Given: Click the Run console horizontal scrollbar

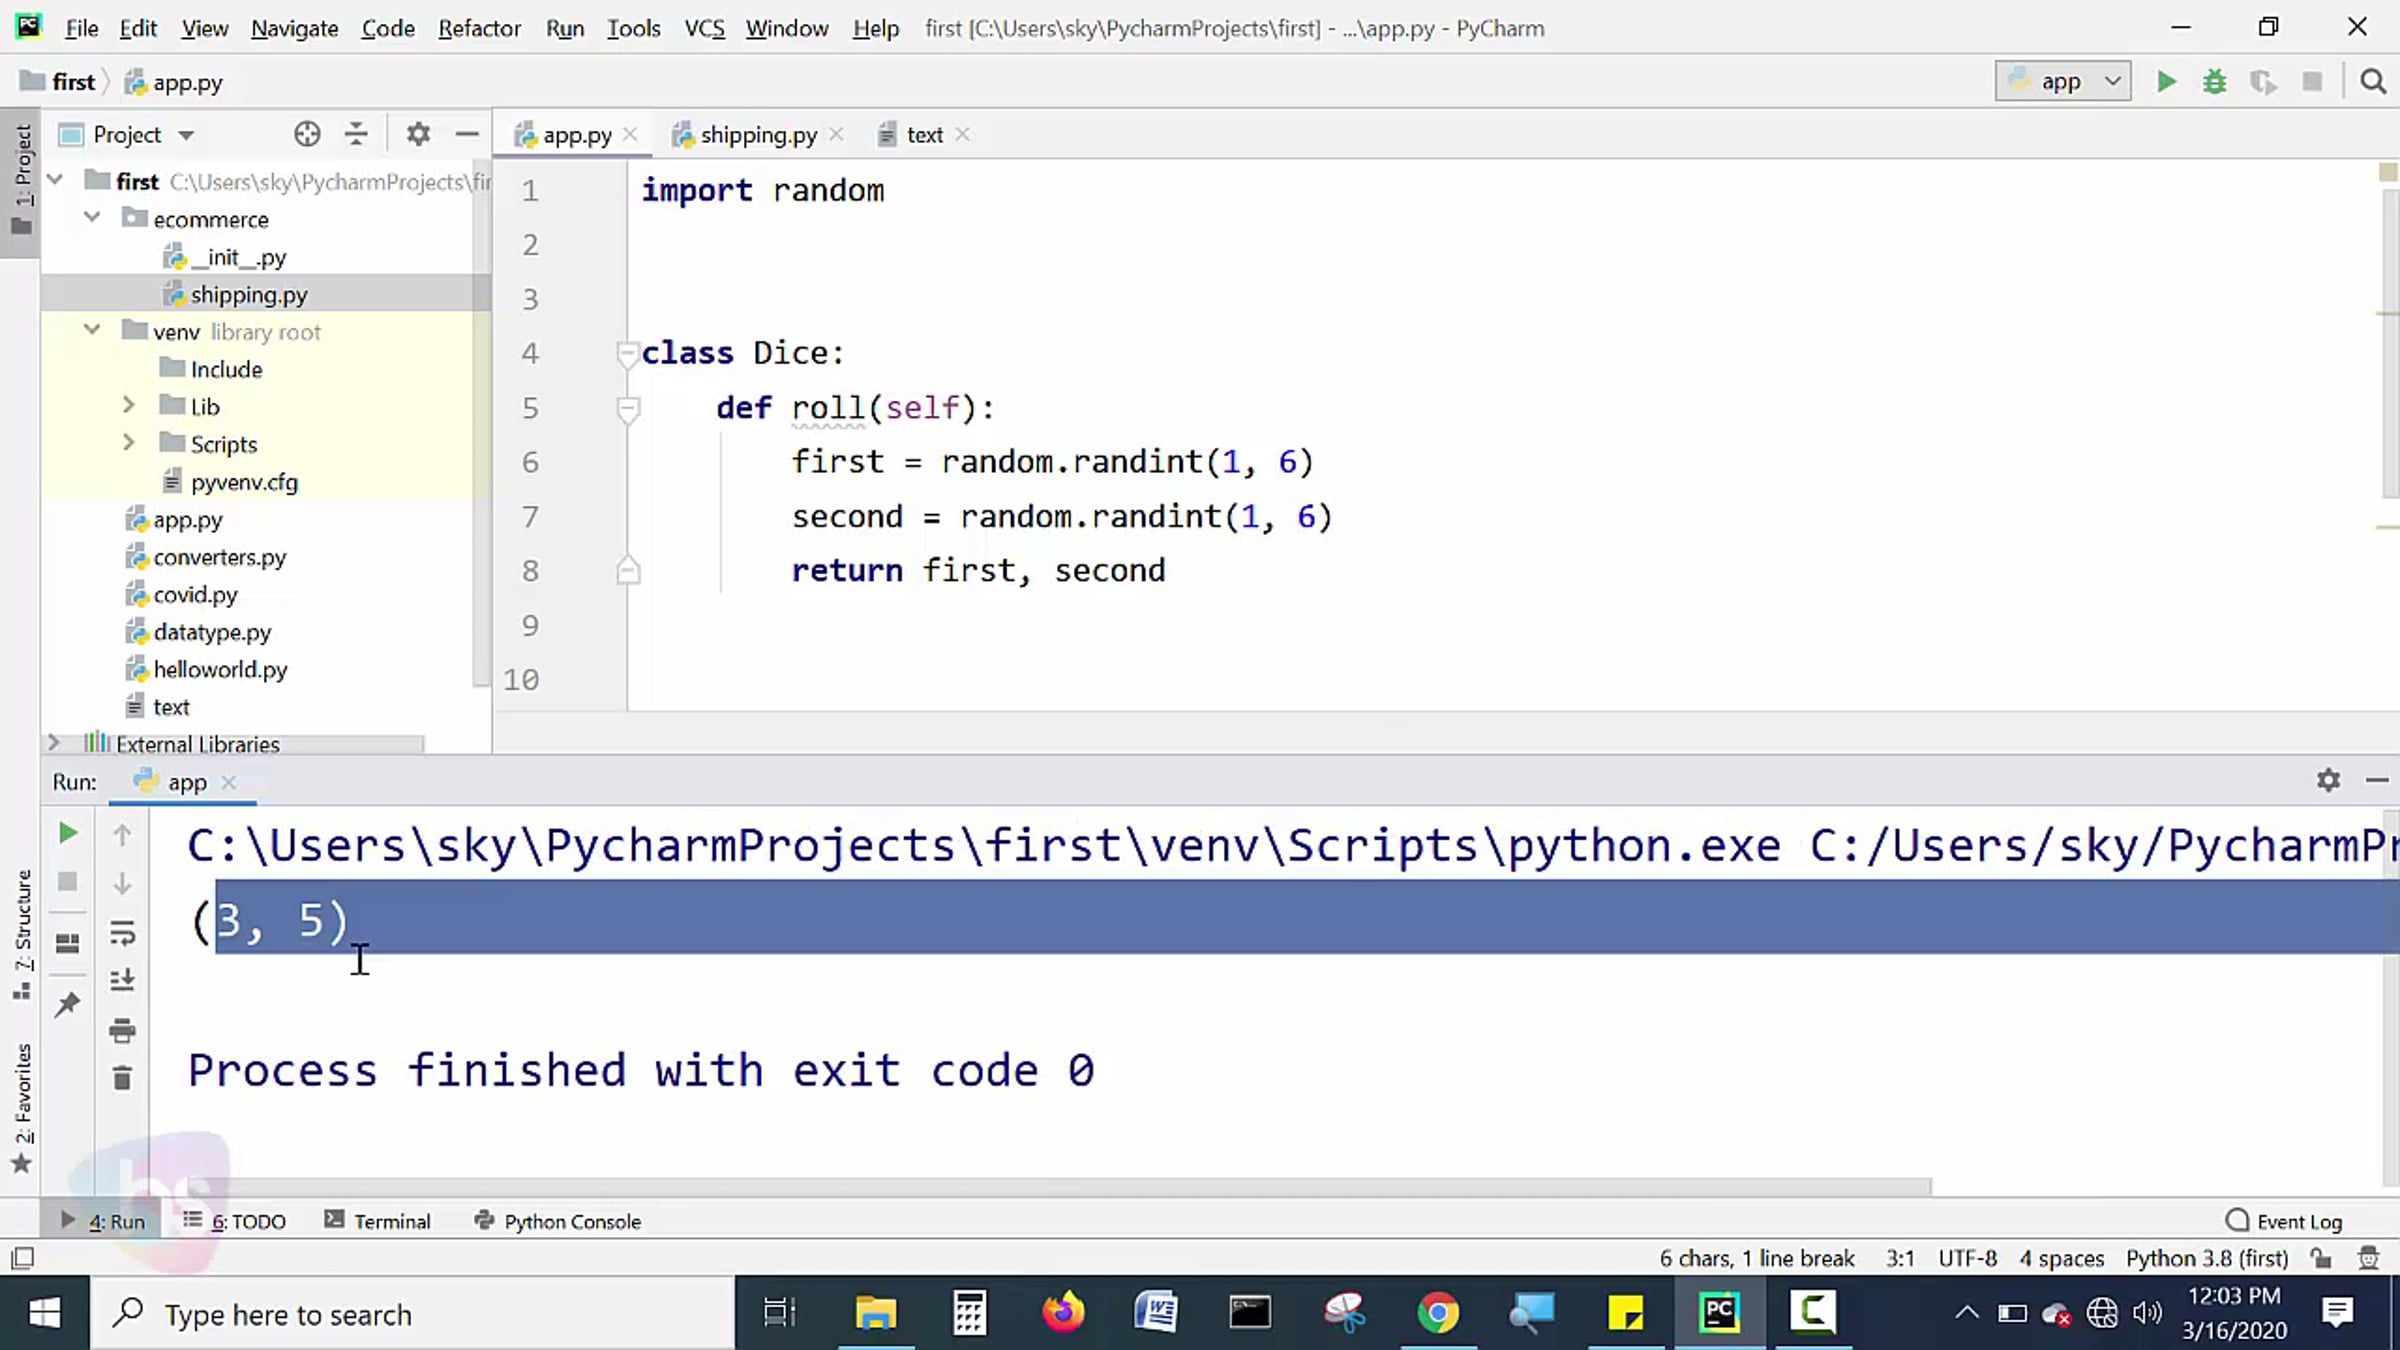Looking at the screenshot, I should (x=1040, y=1187).
